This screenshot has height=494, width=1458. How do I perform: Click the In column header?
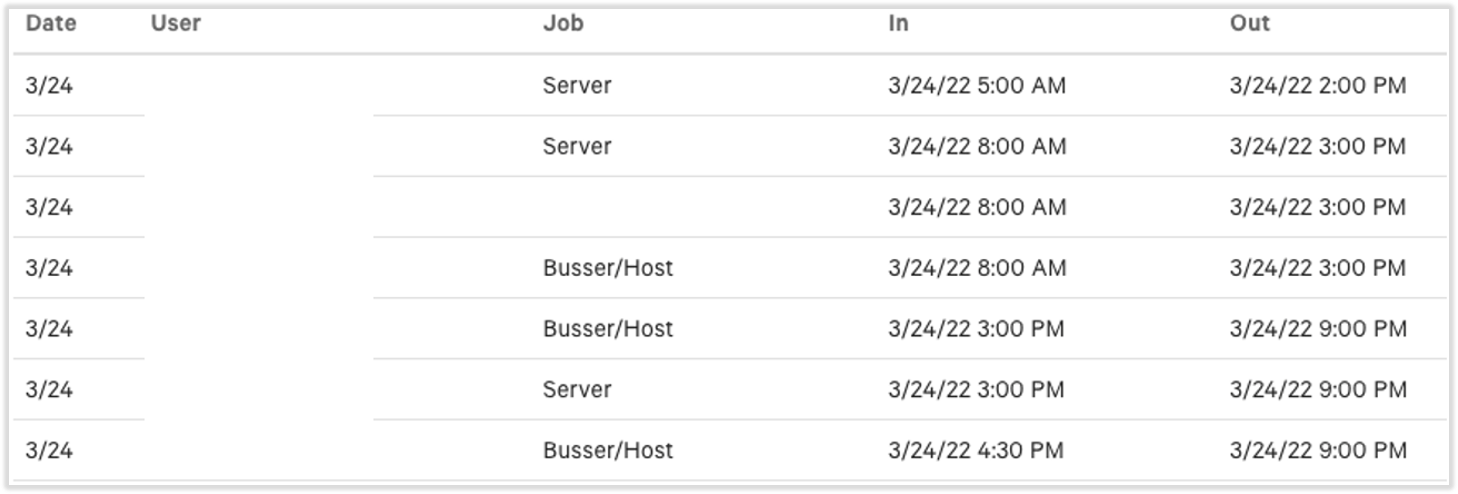(x=898, y=23)
